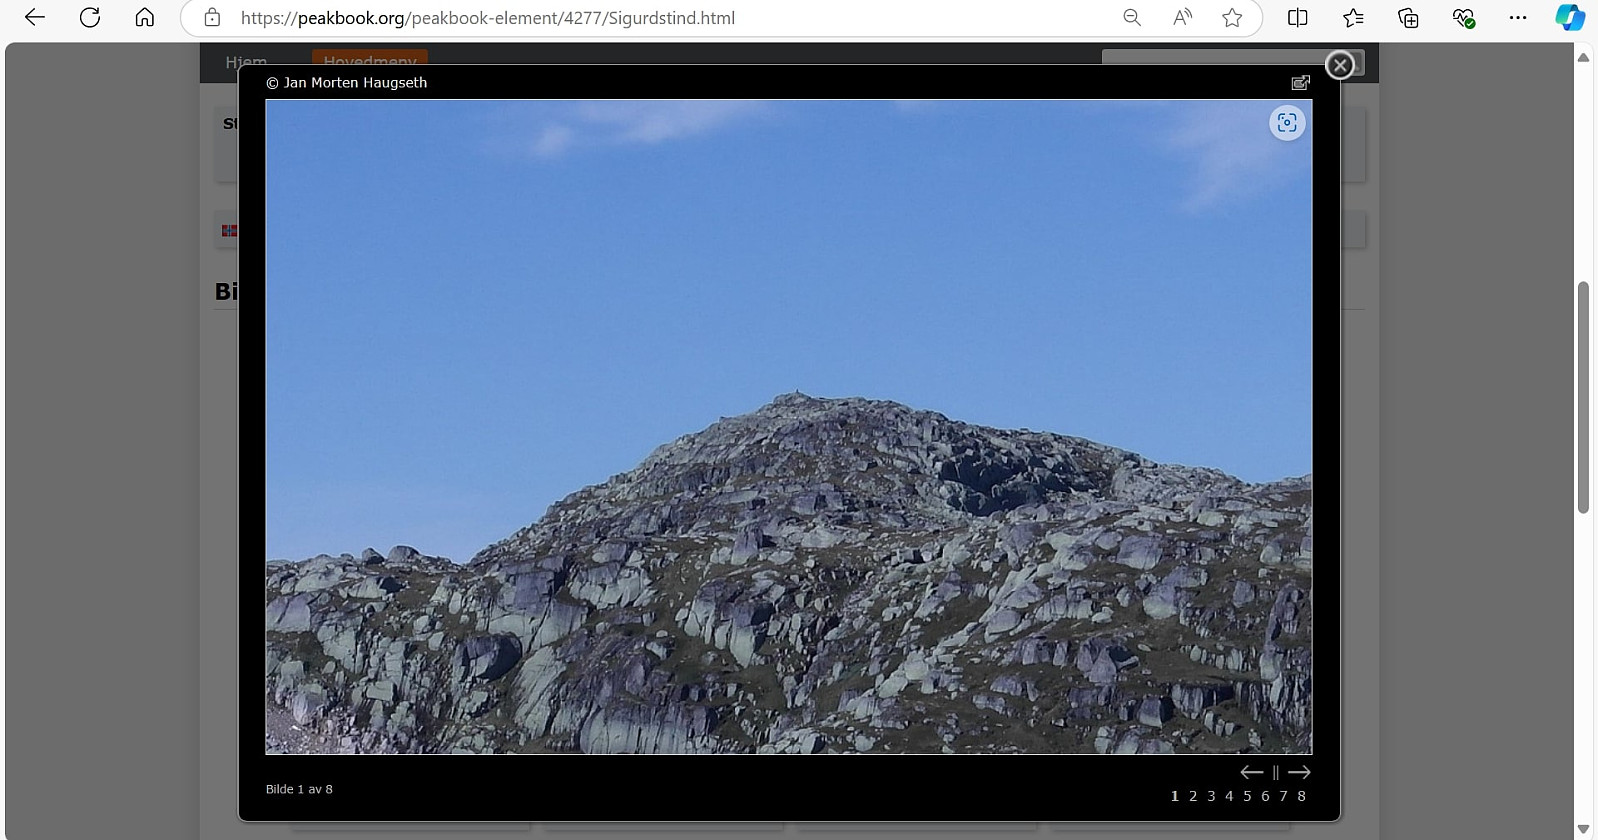The image size is (1598, 840).
Task: Click the 'Bilde 1 av 8' caption
Action: [299, 789]
